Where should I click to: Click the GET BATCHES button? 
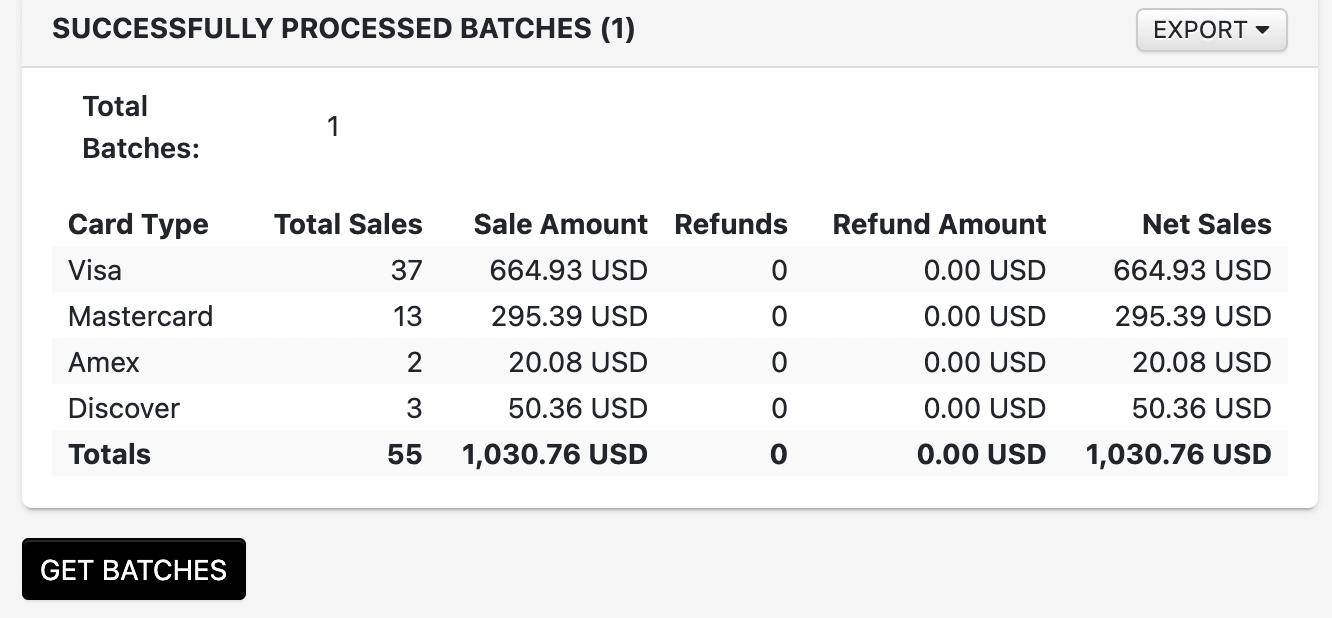click(133, 568)
